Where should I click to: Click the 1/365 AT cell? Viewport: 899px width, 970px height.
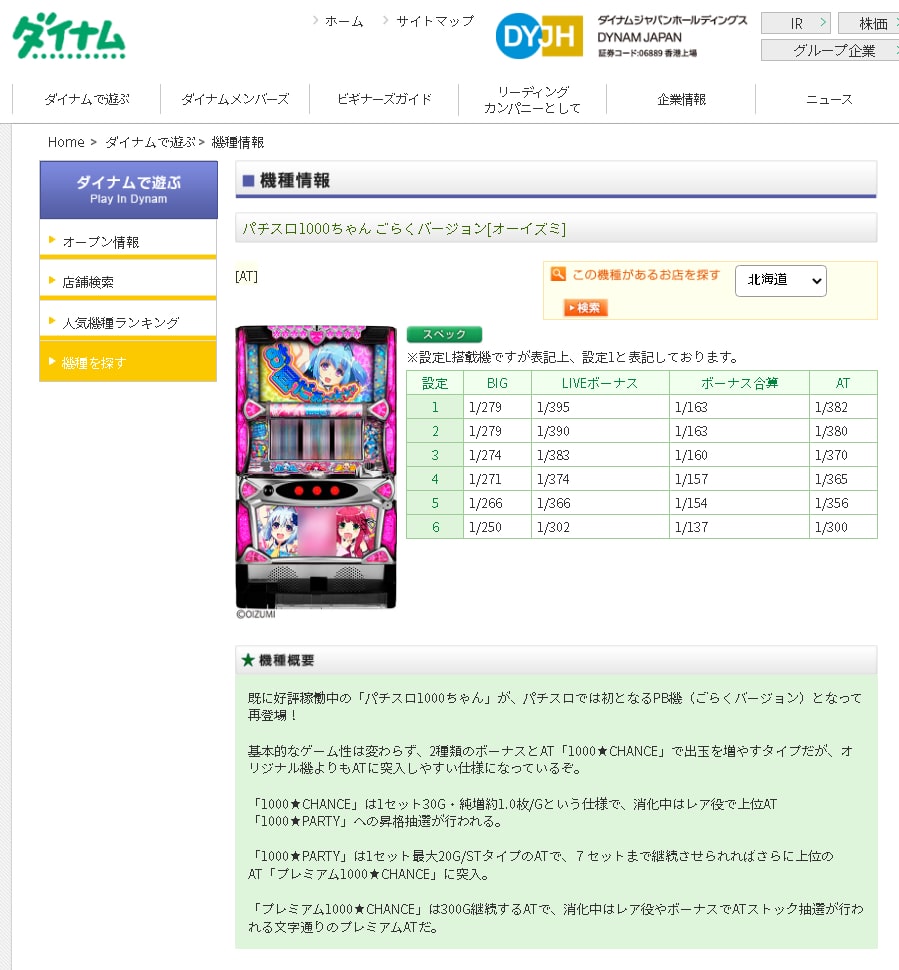coord(843,479)
